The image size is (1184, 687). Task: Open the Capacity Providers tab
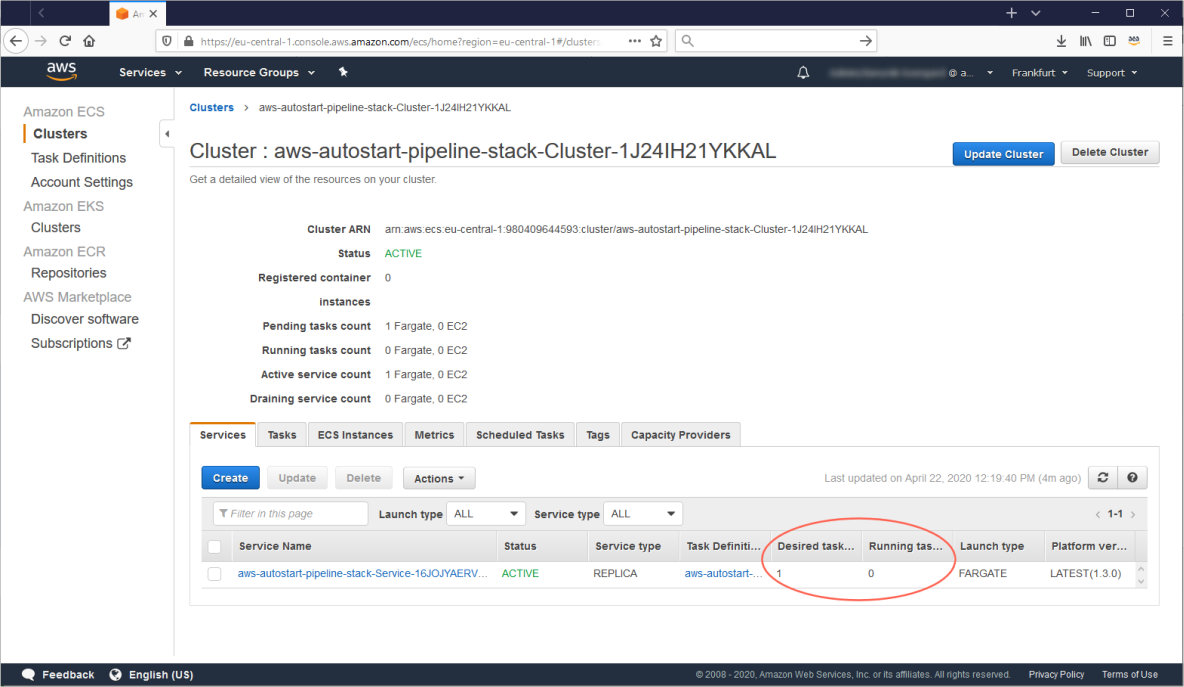pyautogui.click(x=680, y=435)
